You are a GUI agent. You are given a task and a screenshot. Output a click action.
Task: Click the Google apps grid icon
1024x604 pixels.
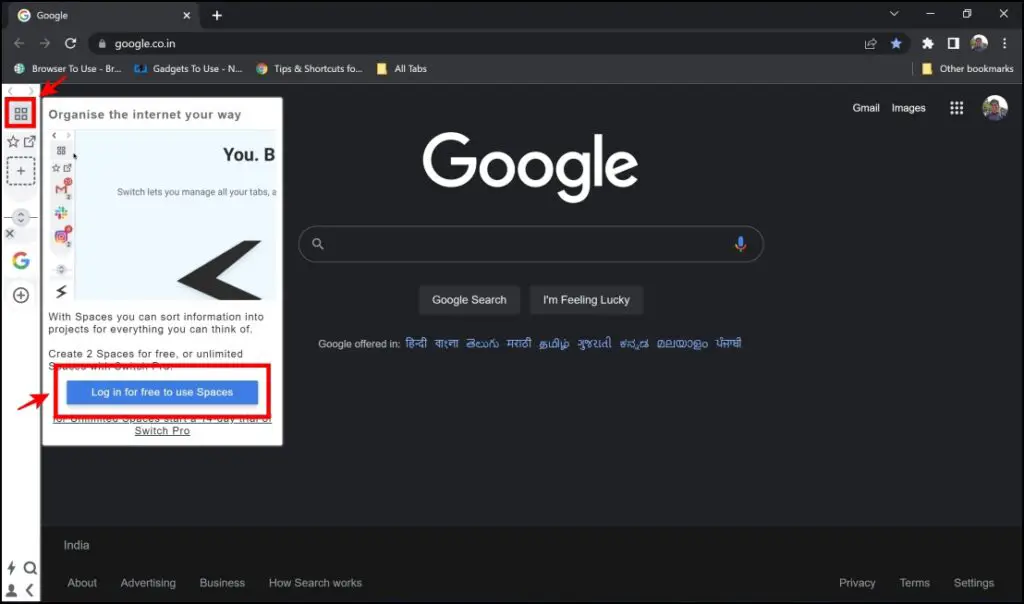(x=956, y=108)
